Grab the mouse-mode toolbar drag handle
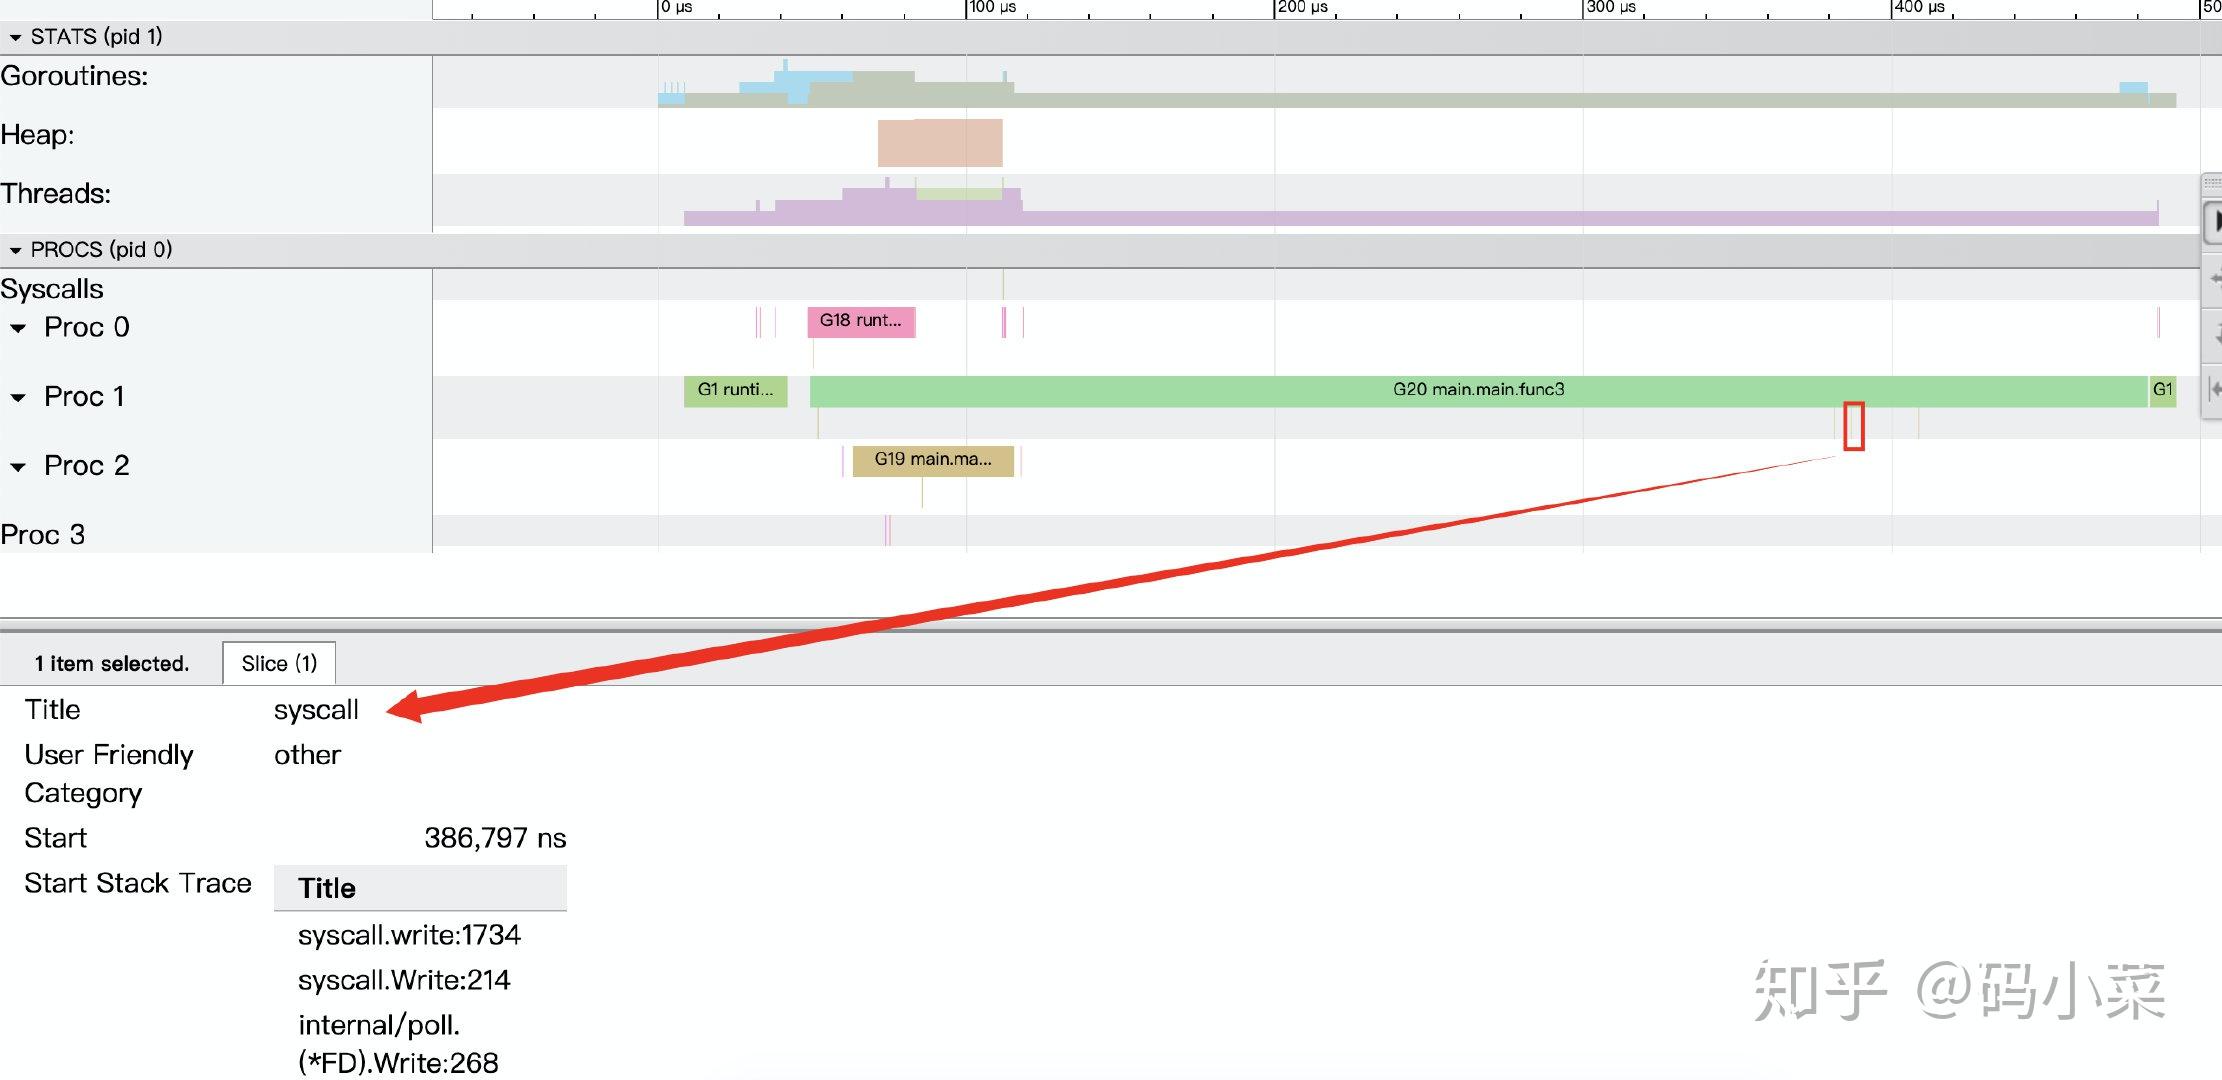This screenshot has width=2222, height=1080. 2212,184
